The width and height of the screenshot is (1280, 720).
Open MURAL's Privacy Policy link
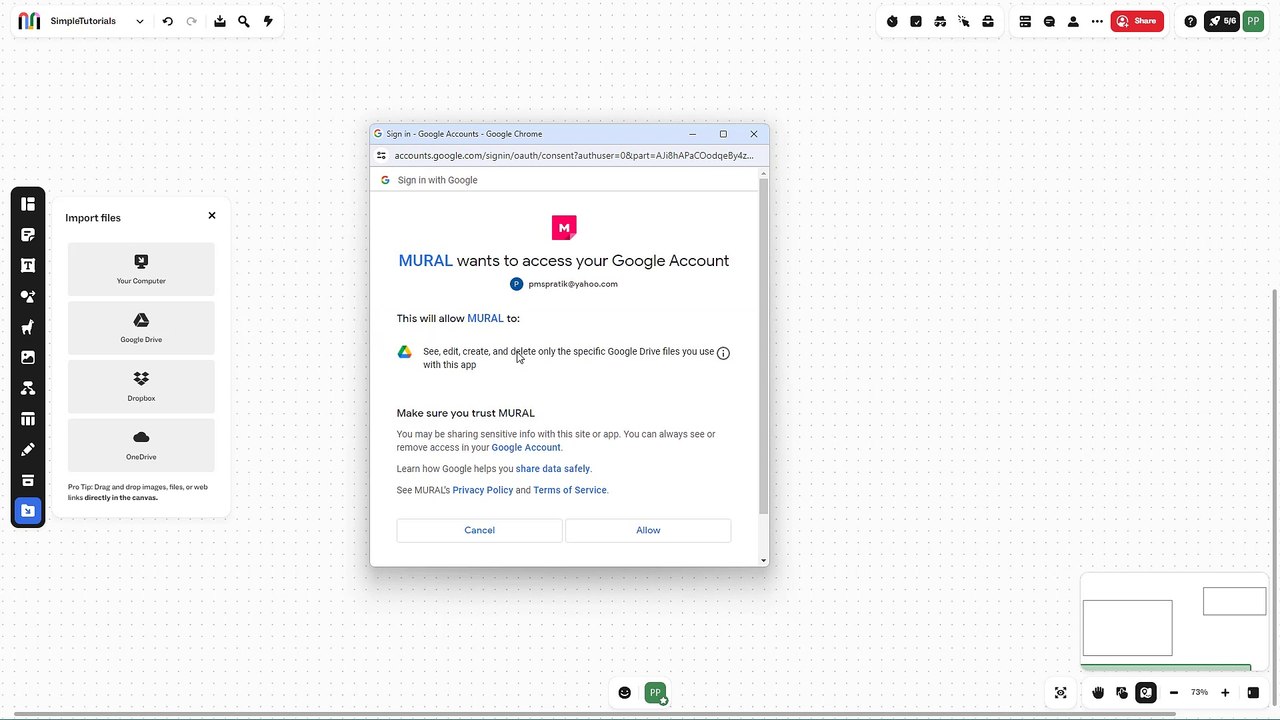tap(483, 490)
